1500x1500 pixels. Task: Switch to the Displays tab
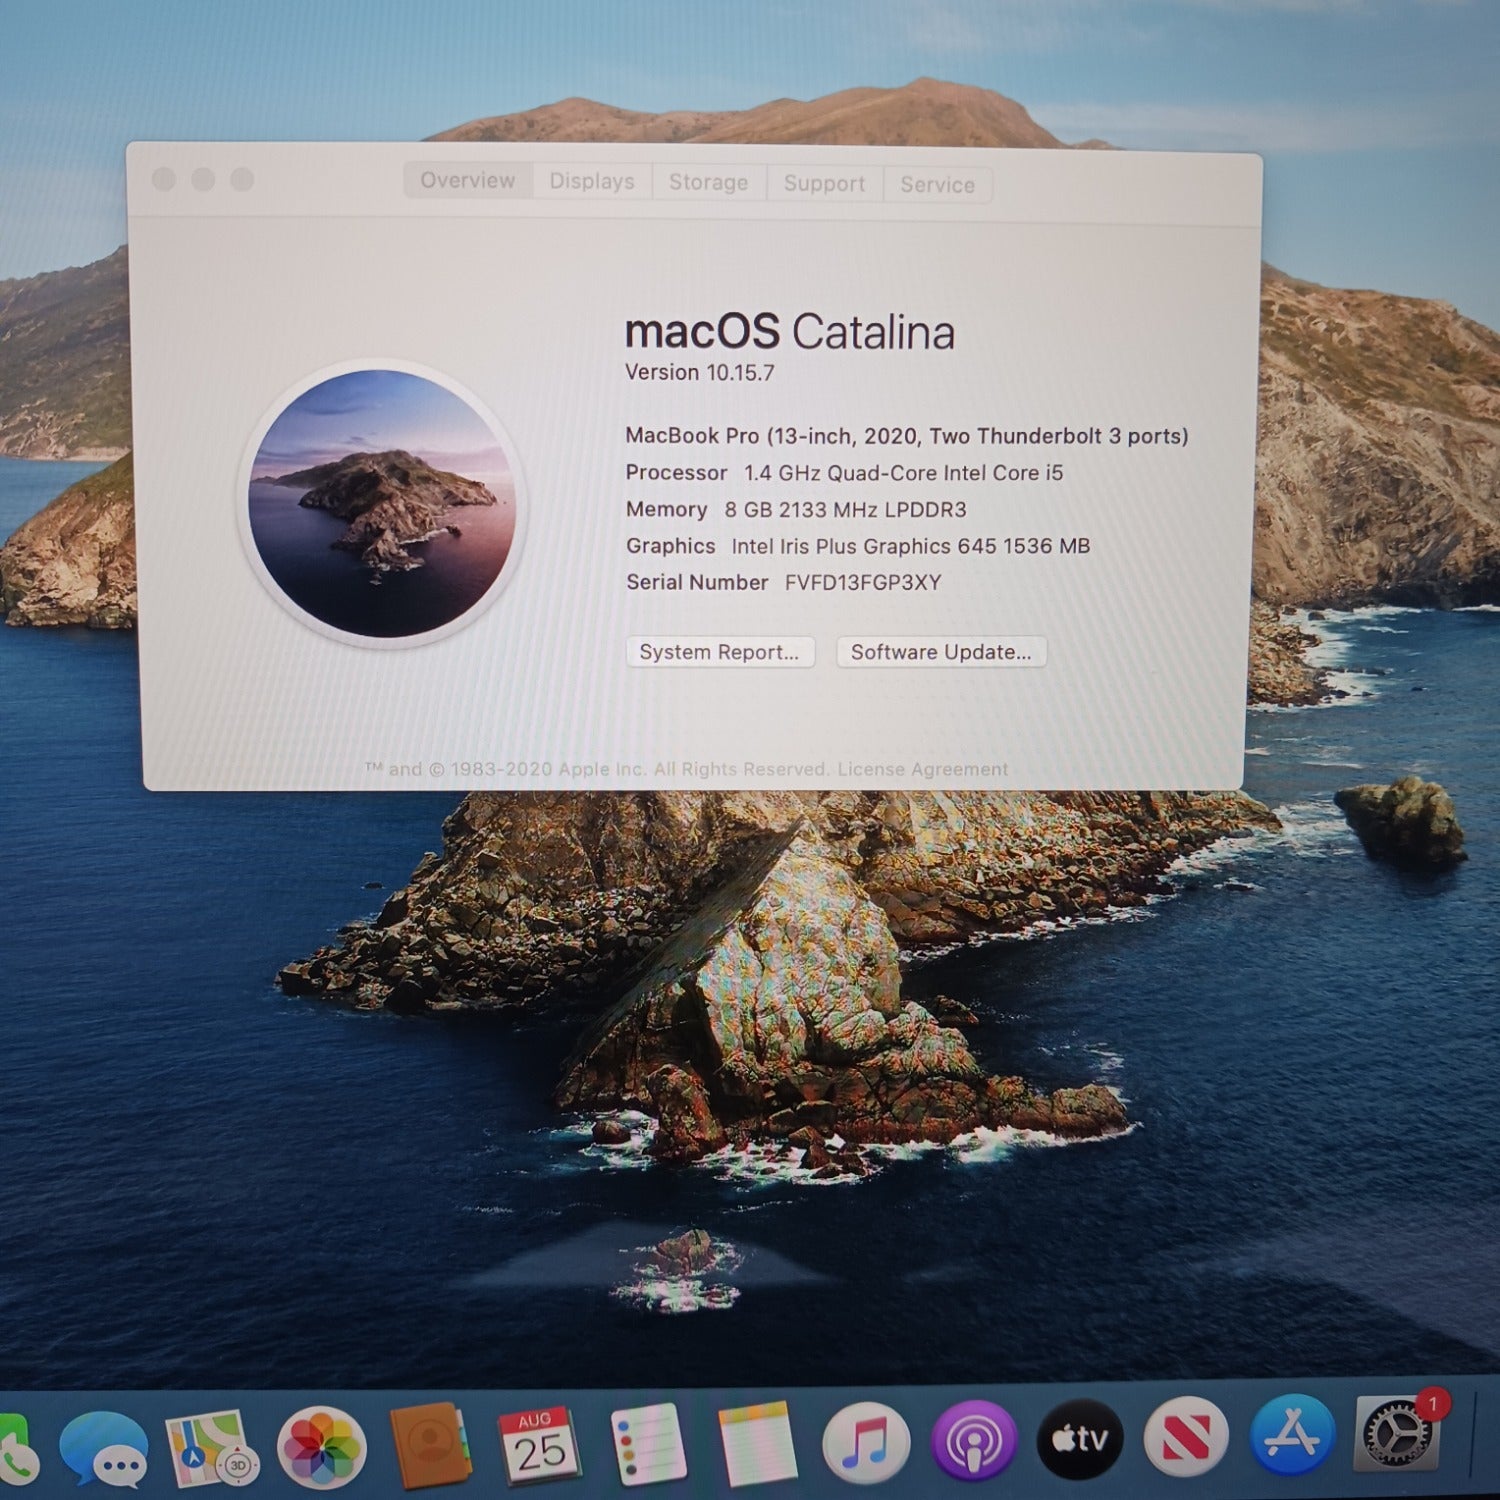pos(592,181)
